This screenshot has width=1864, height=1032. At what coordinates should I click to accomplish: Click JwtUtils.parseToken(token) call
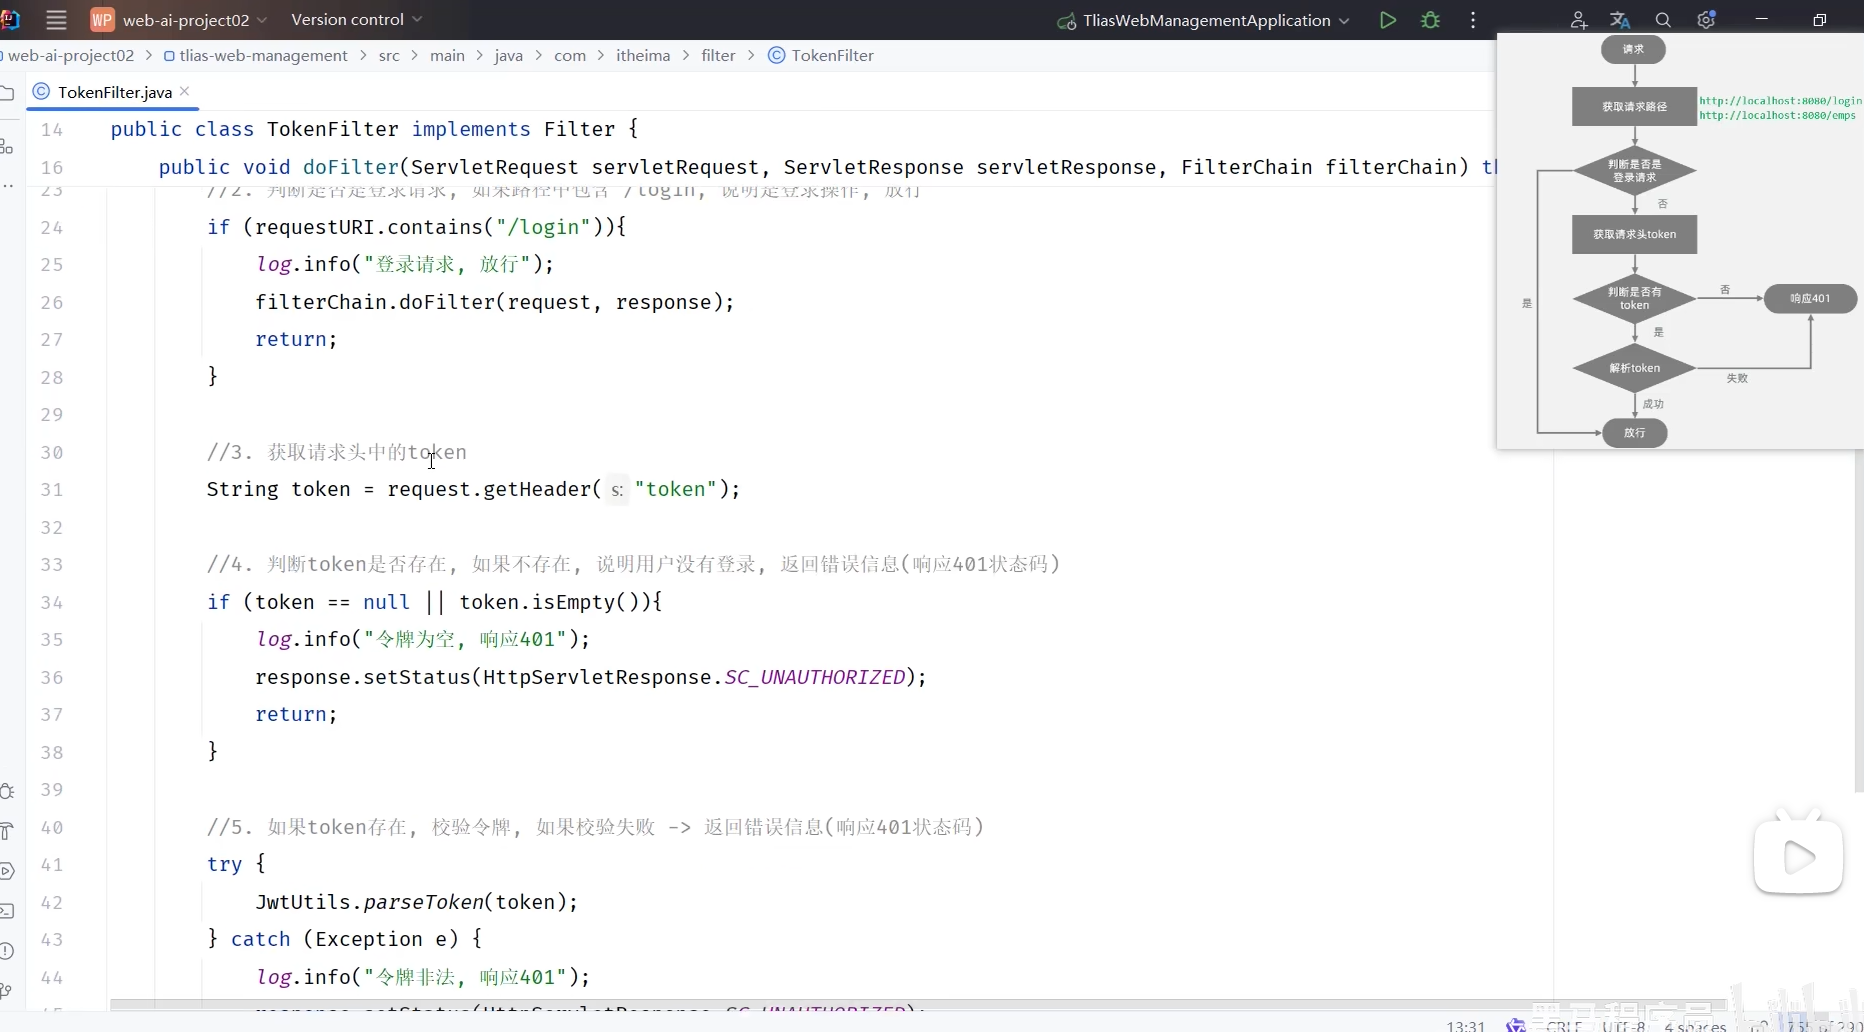pyautogui.click(x=417, y=902)
